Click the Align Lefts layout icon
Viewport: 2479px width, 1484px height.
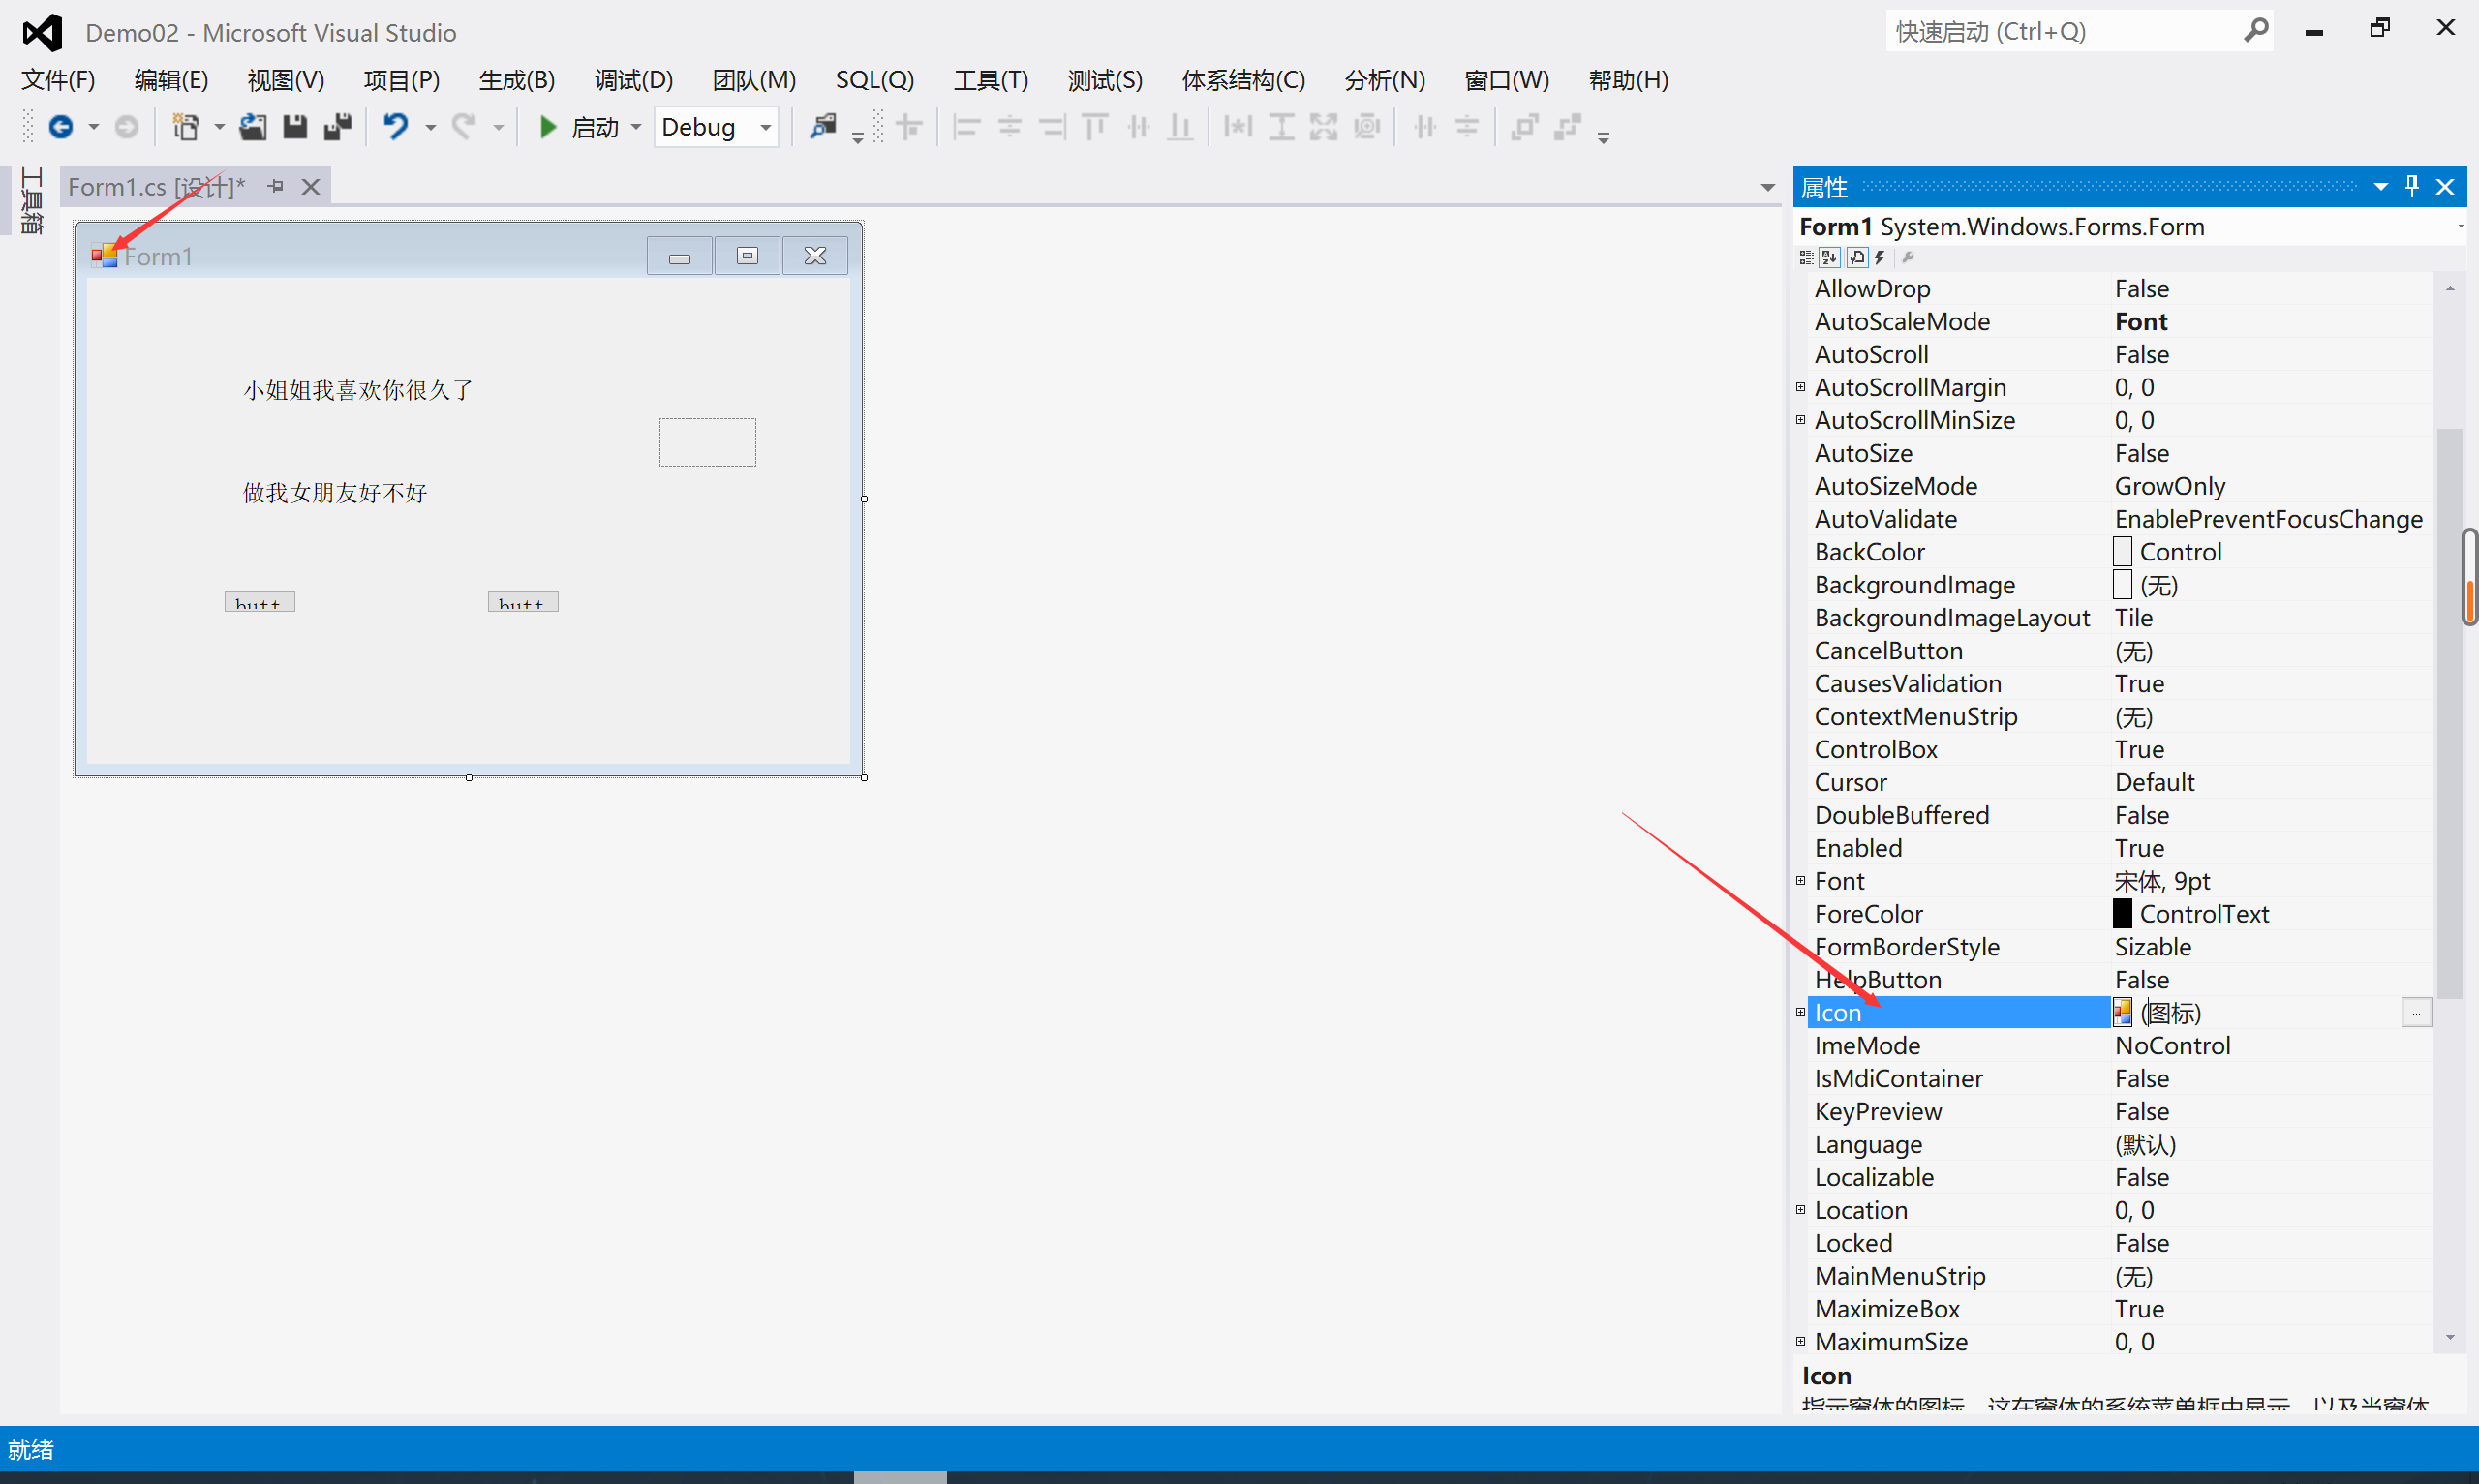966,127
